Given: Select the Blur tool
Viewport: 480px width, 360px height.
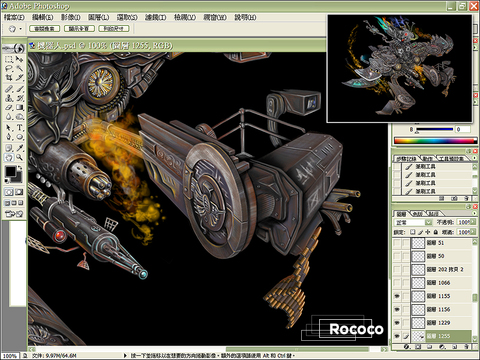Looking at the screenshot, I should click(9, 117).
